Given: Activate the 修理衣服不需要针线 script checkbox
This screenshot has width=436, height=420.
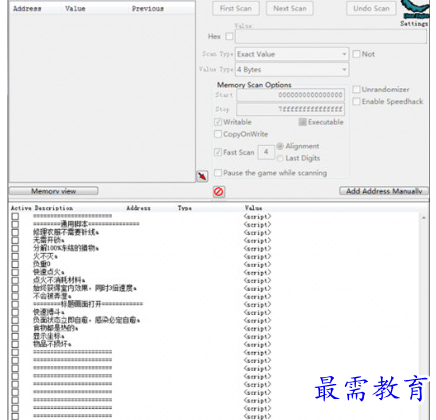Looking at the screenshot, I should pos(15,232).
